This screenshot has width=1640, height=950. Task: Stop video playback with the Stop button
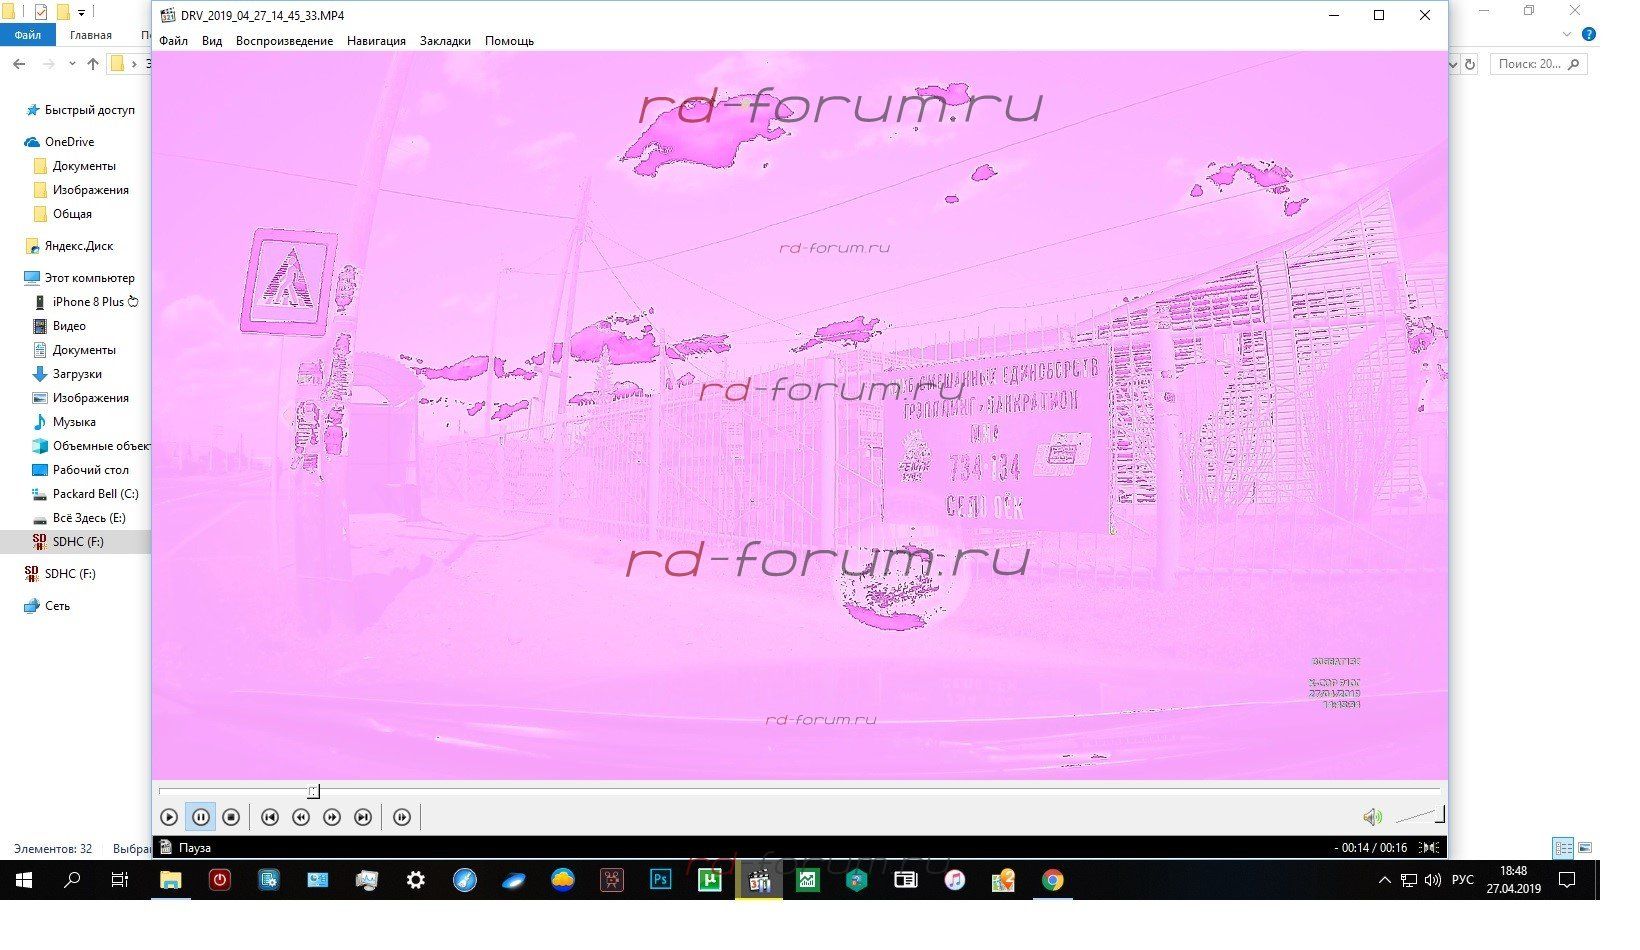[x=231, y=817]
